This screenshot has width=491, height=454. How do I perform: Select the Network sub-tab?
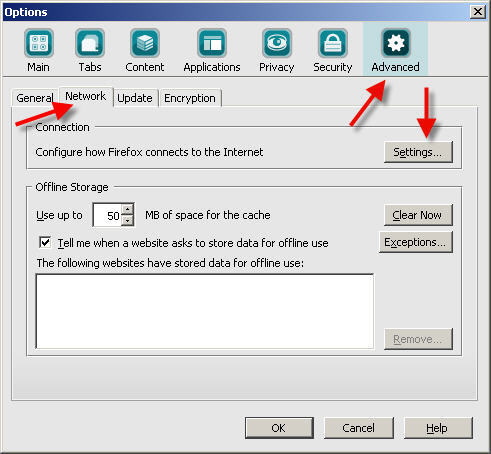click(x=86, y=96)
